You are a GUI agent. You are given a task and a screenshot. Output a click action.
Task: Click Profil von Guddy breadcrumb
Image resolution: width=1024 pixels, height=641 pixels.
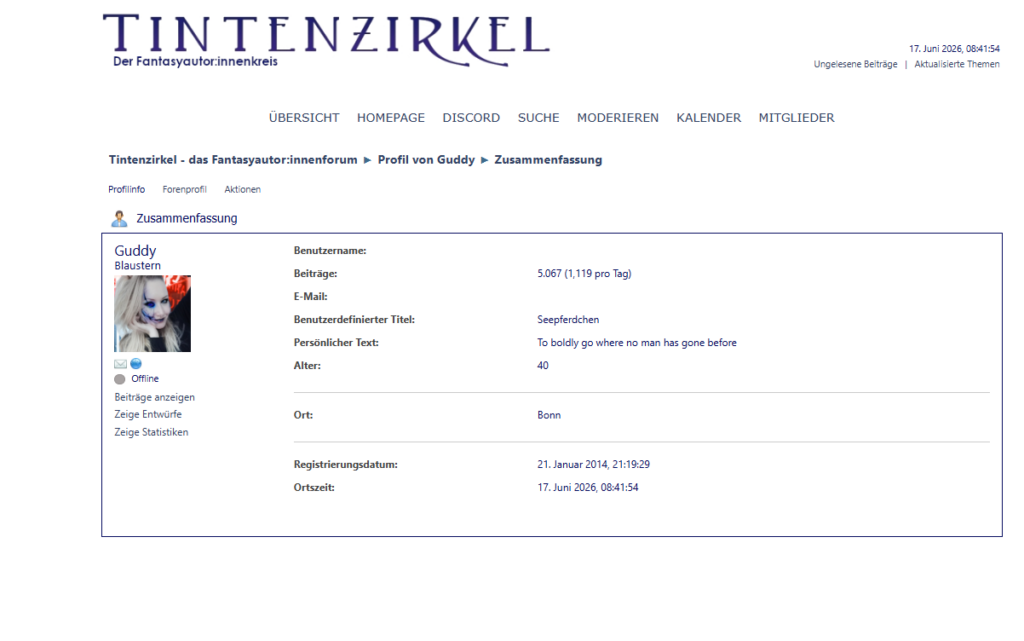tap(426, 160)
